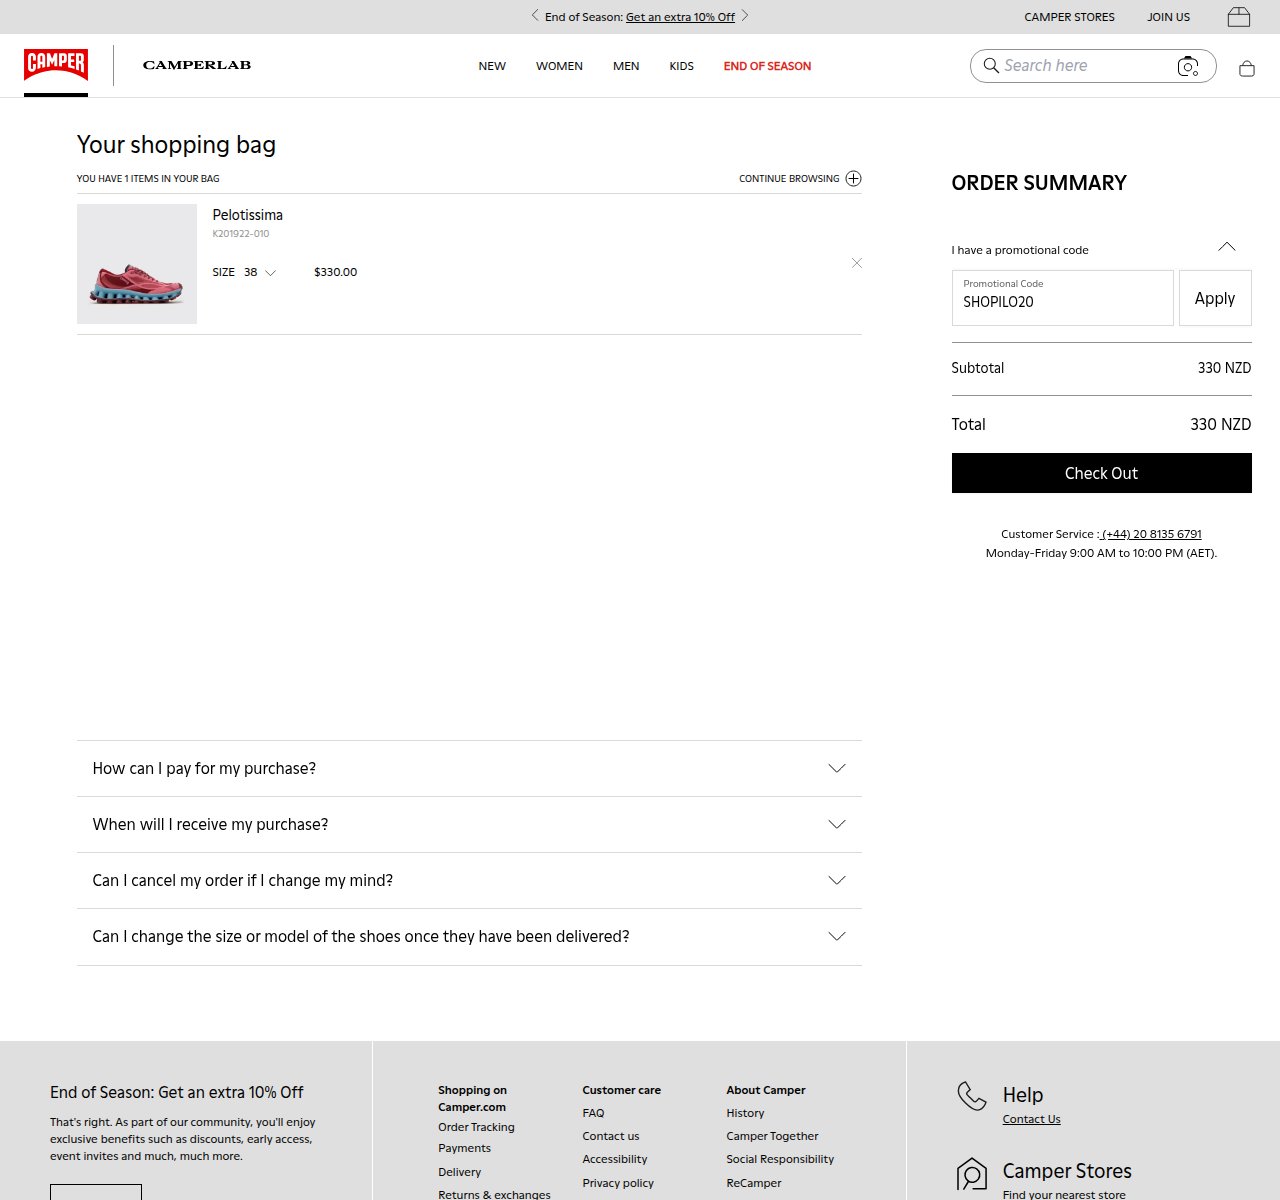The width and height of the screenshot is (1280, 1200).
Task: Open the size 38 dropdown
Action: click(259, 272)
